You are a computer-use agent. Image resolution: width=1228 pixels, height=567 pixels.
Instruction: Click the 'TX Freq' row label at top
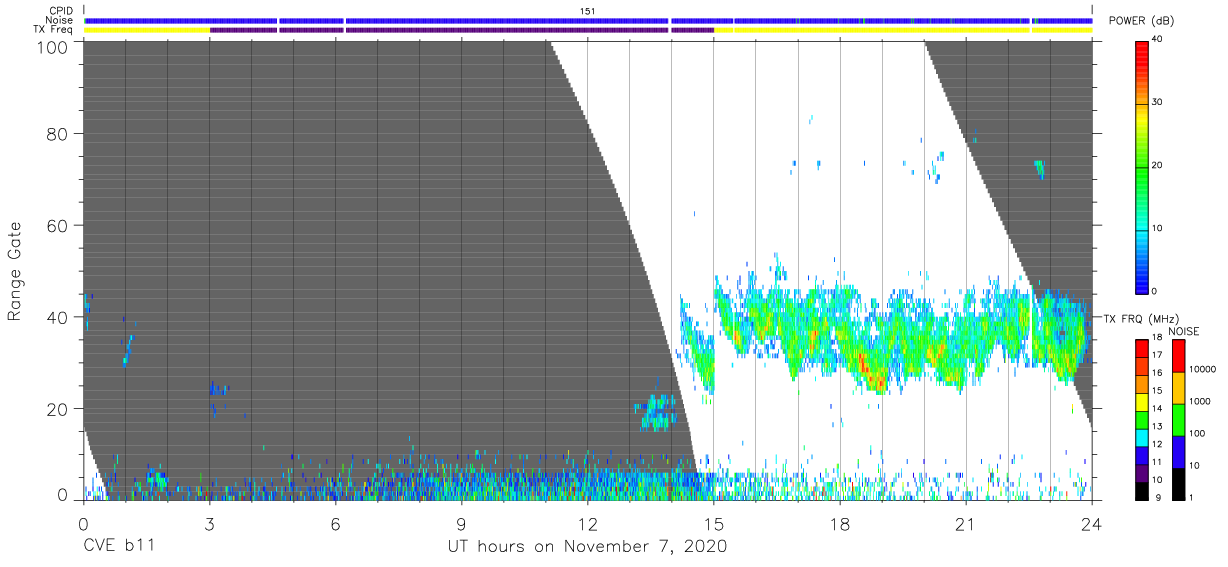click(54, 29)
